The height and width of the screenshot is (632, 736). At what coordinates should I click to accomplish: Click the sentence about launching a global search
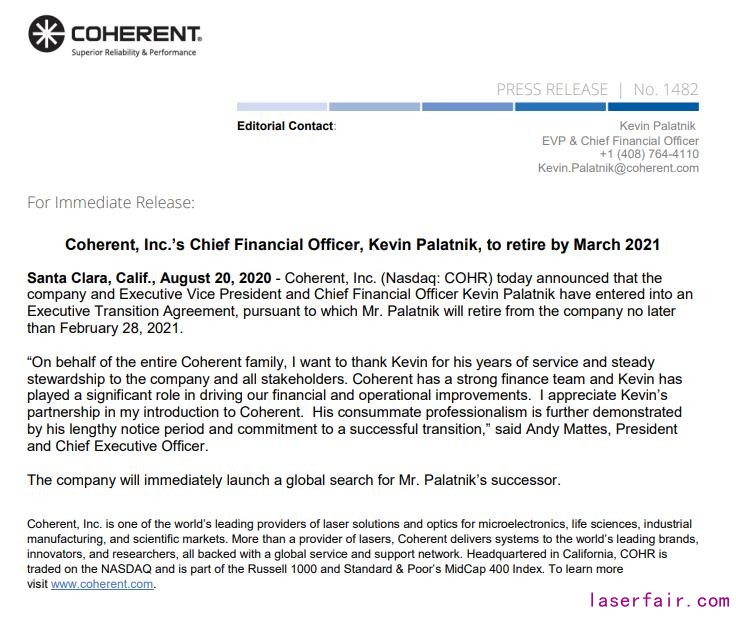[x=293, y=480]
